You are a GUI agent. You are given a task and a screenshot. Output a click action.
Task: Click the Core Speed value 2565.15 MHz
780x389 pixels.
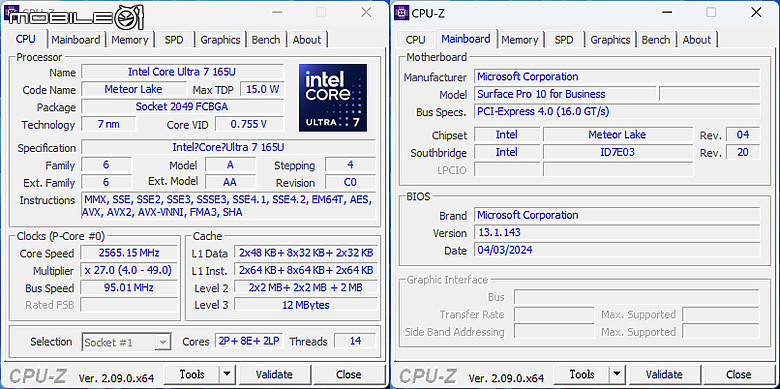(x=129, y=253)
